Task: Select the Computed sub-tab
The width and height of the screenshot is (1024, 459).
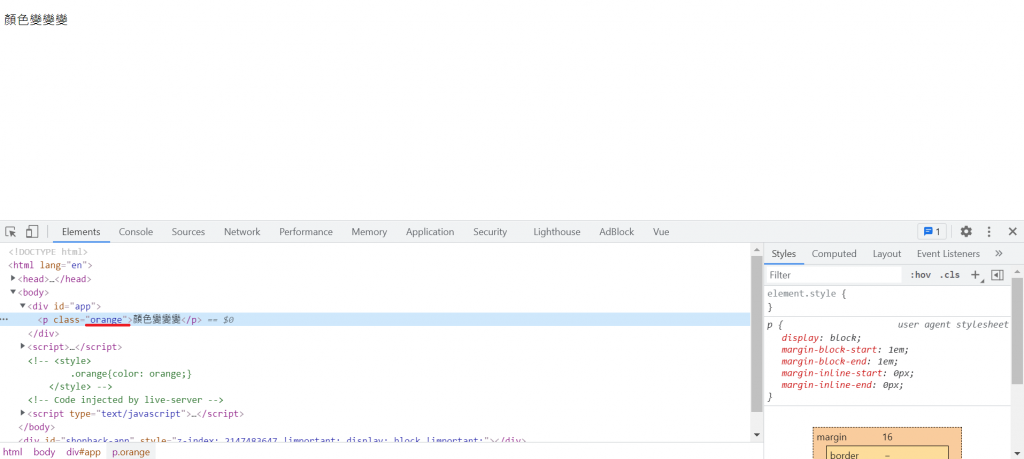Action: 834,253
